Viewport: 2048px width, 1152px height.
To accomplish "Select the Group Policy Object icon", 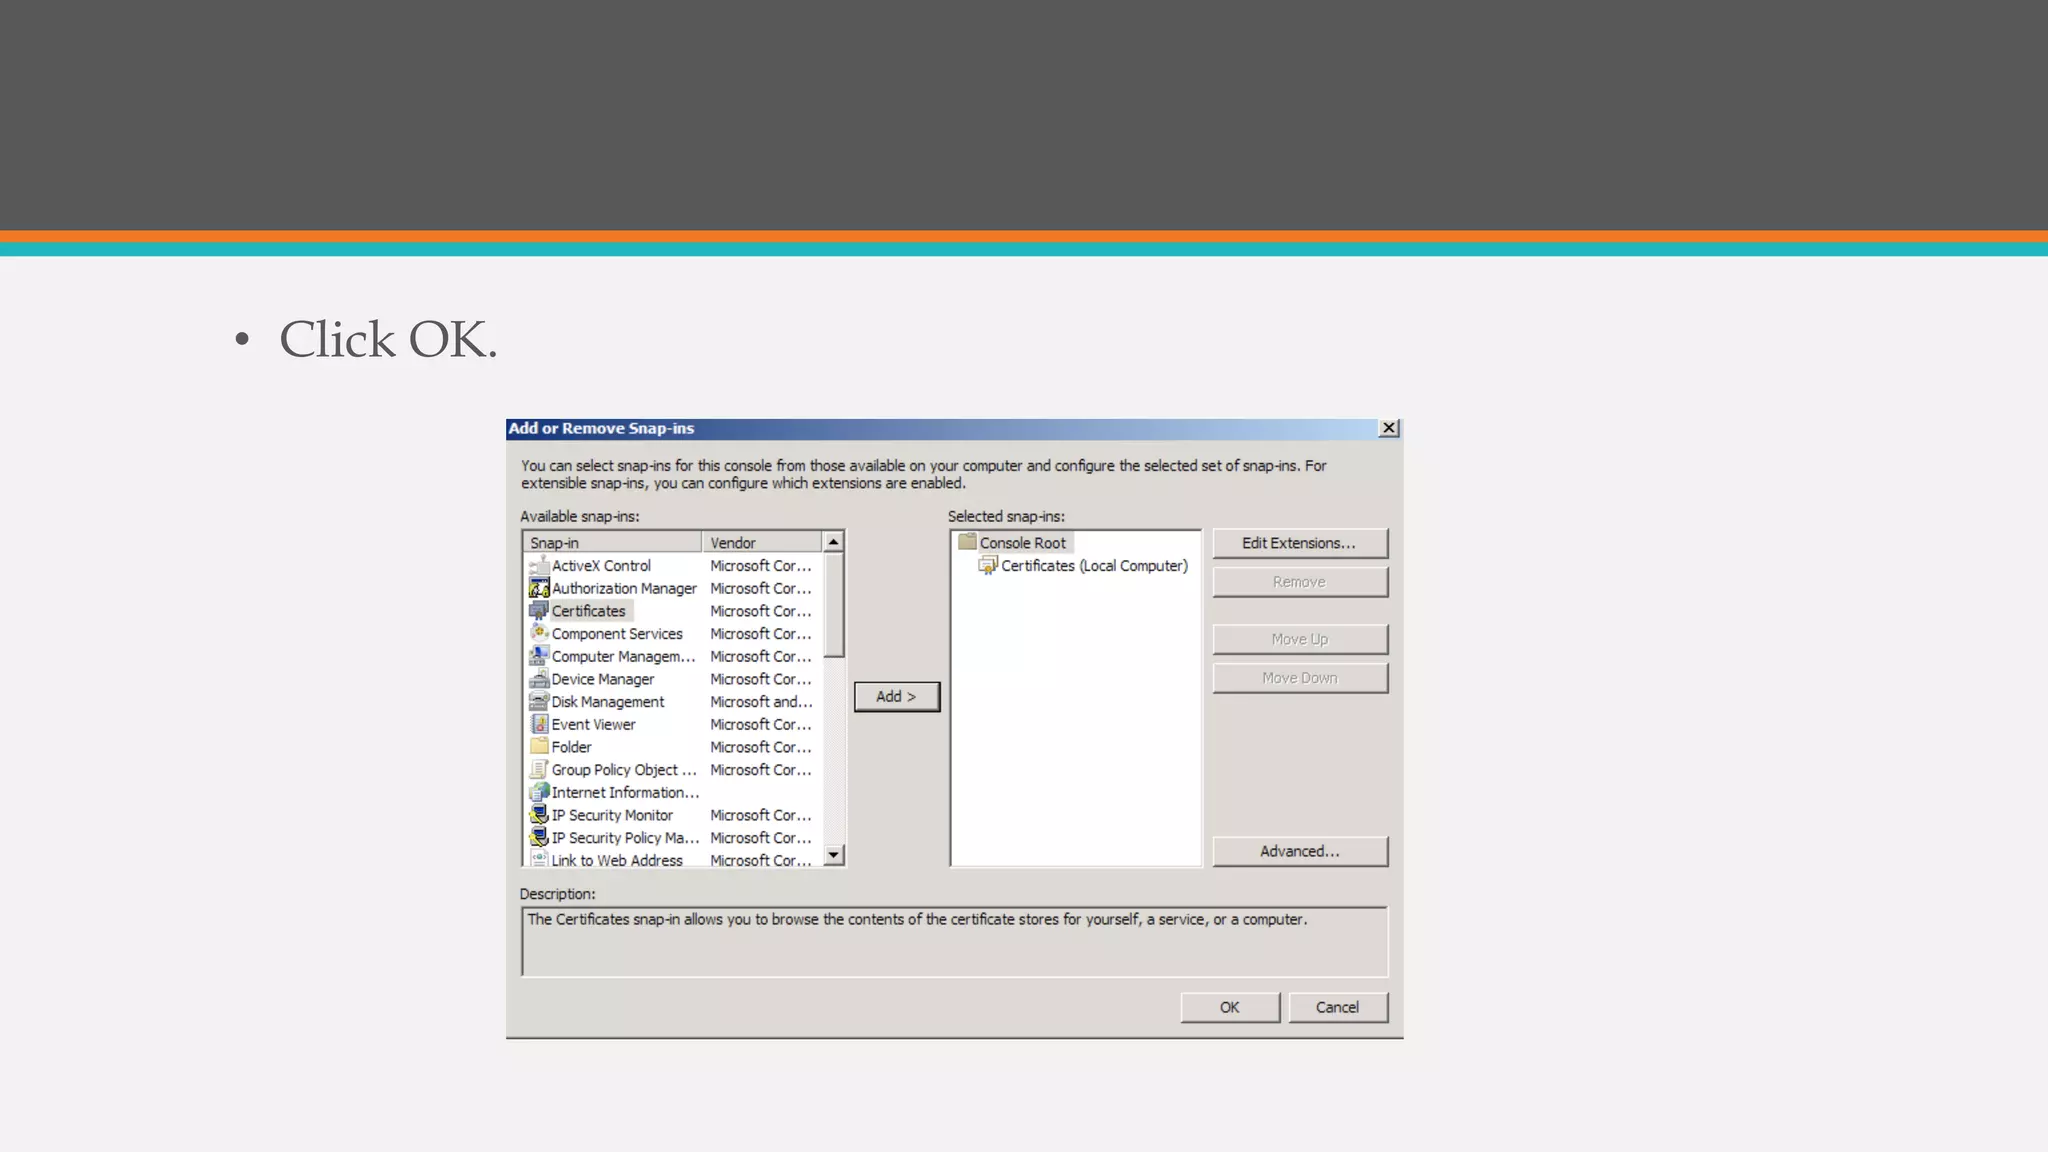I will [x=539, y=770].
